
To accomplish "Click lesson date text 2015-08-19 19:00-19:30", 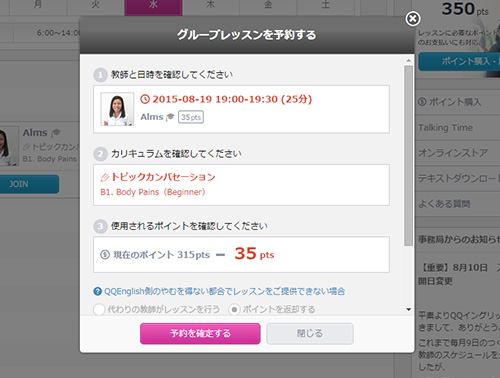I will [x=232, y=99].
